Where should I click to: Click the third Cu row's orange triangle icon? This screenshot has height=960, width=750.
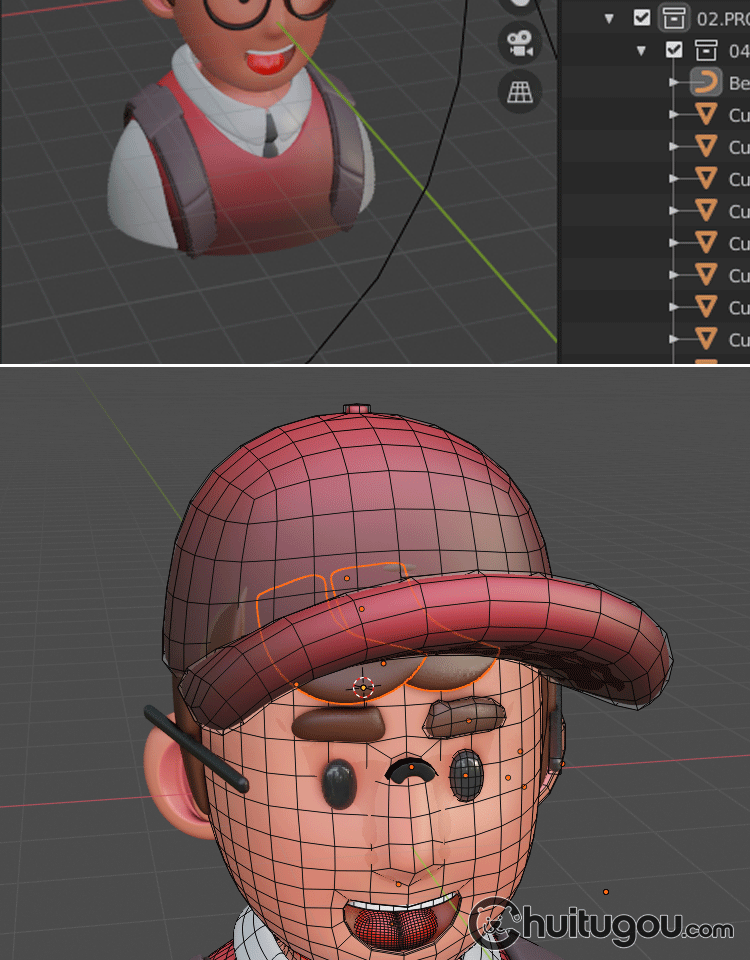[706, 178]
